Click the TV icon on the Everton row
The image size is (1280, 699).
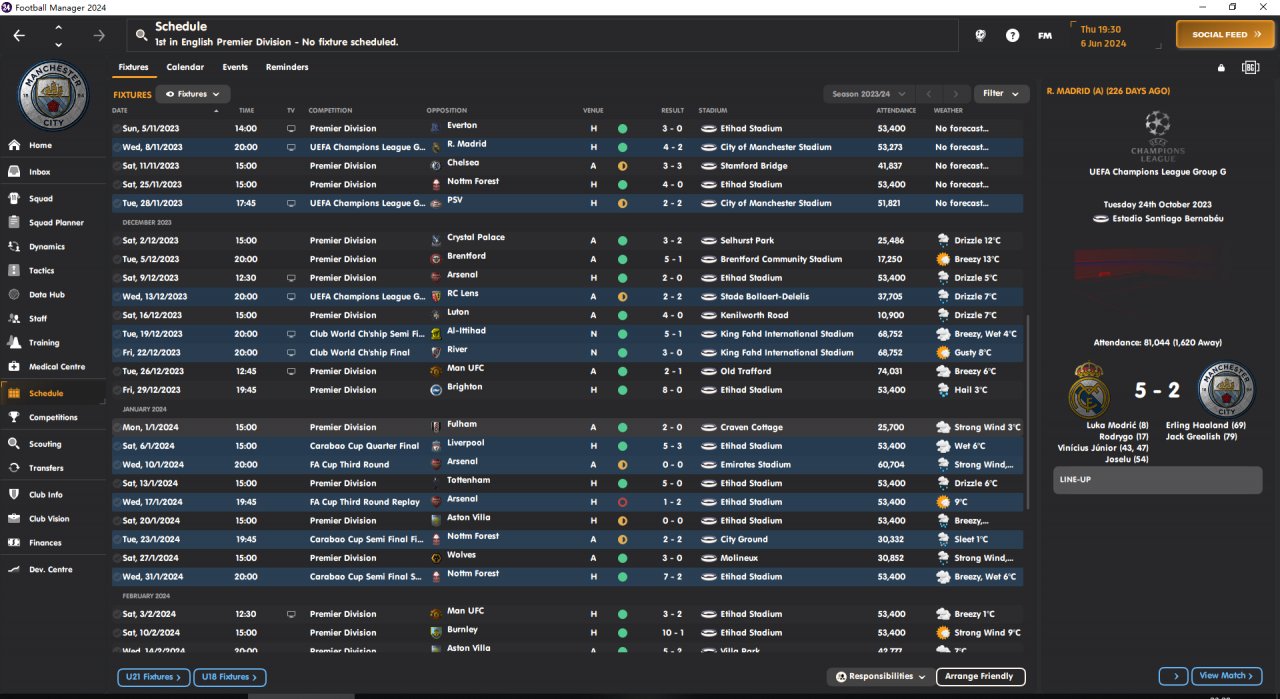point(291,128)
